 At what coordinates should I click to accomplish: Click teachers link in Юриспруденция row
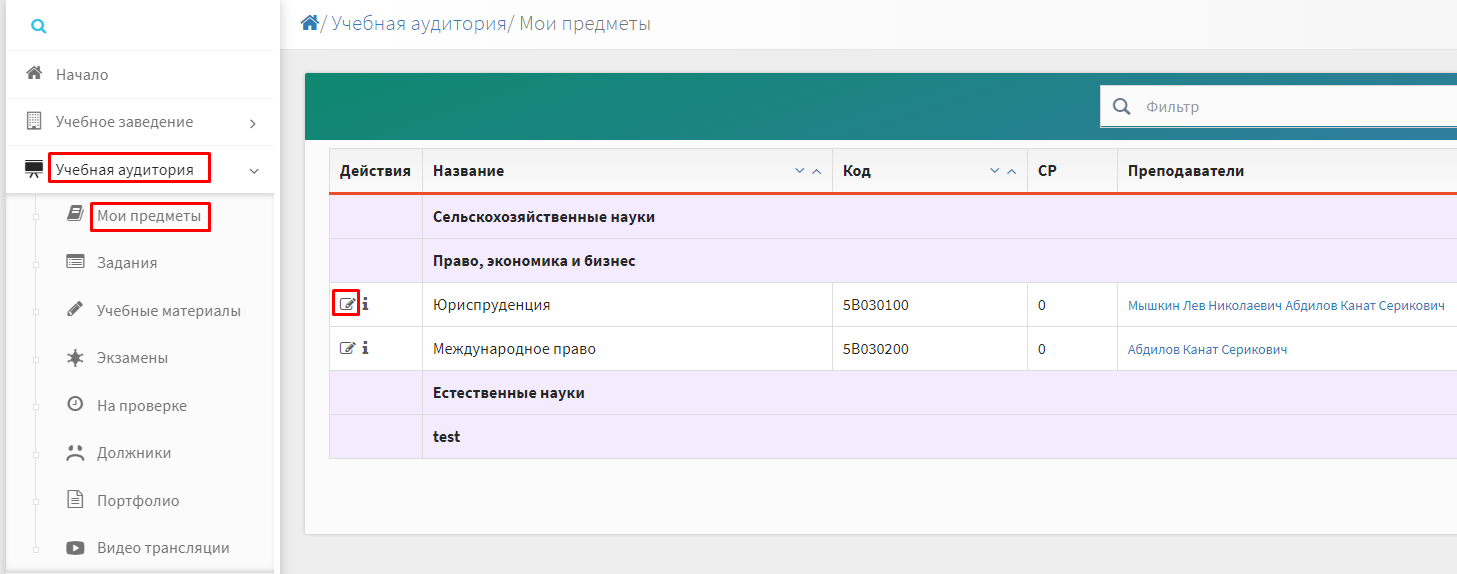pos(1286,306)
